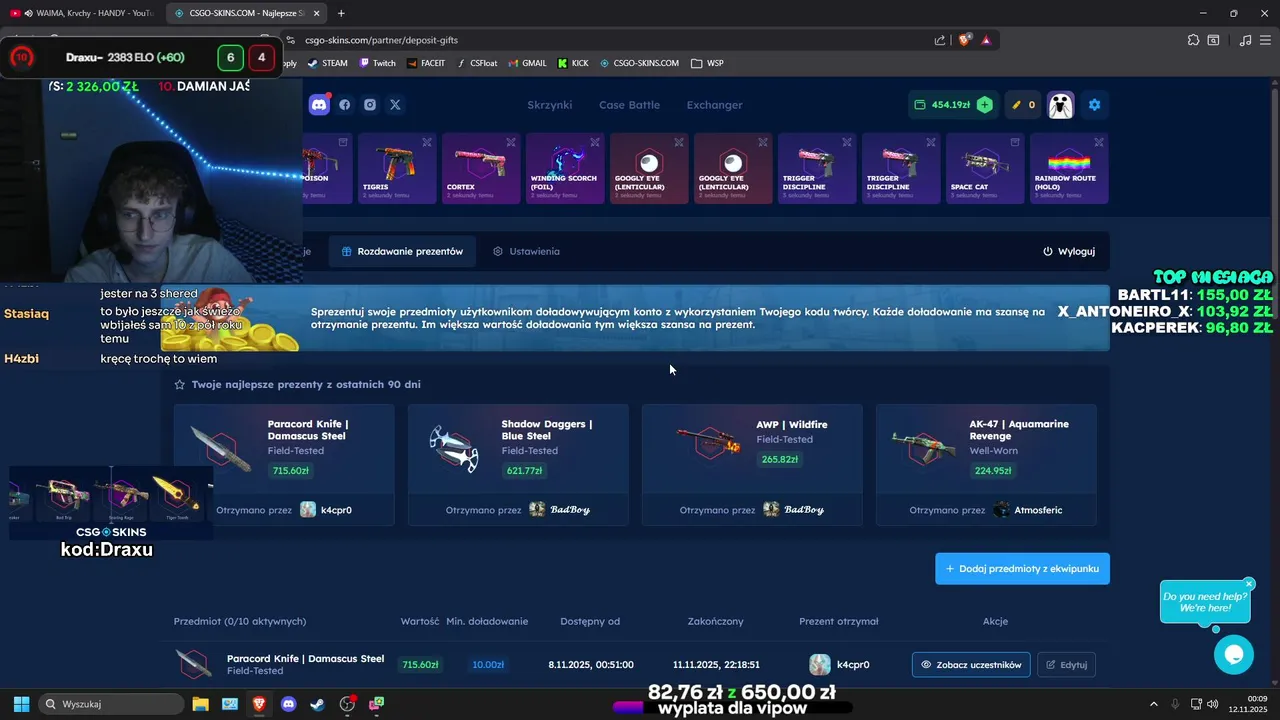Click the taskbar volume icon
The image size is (1280, 720).
1212,704
